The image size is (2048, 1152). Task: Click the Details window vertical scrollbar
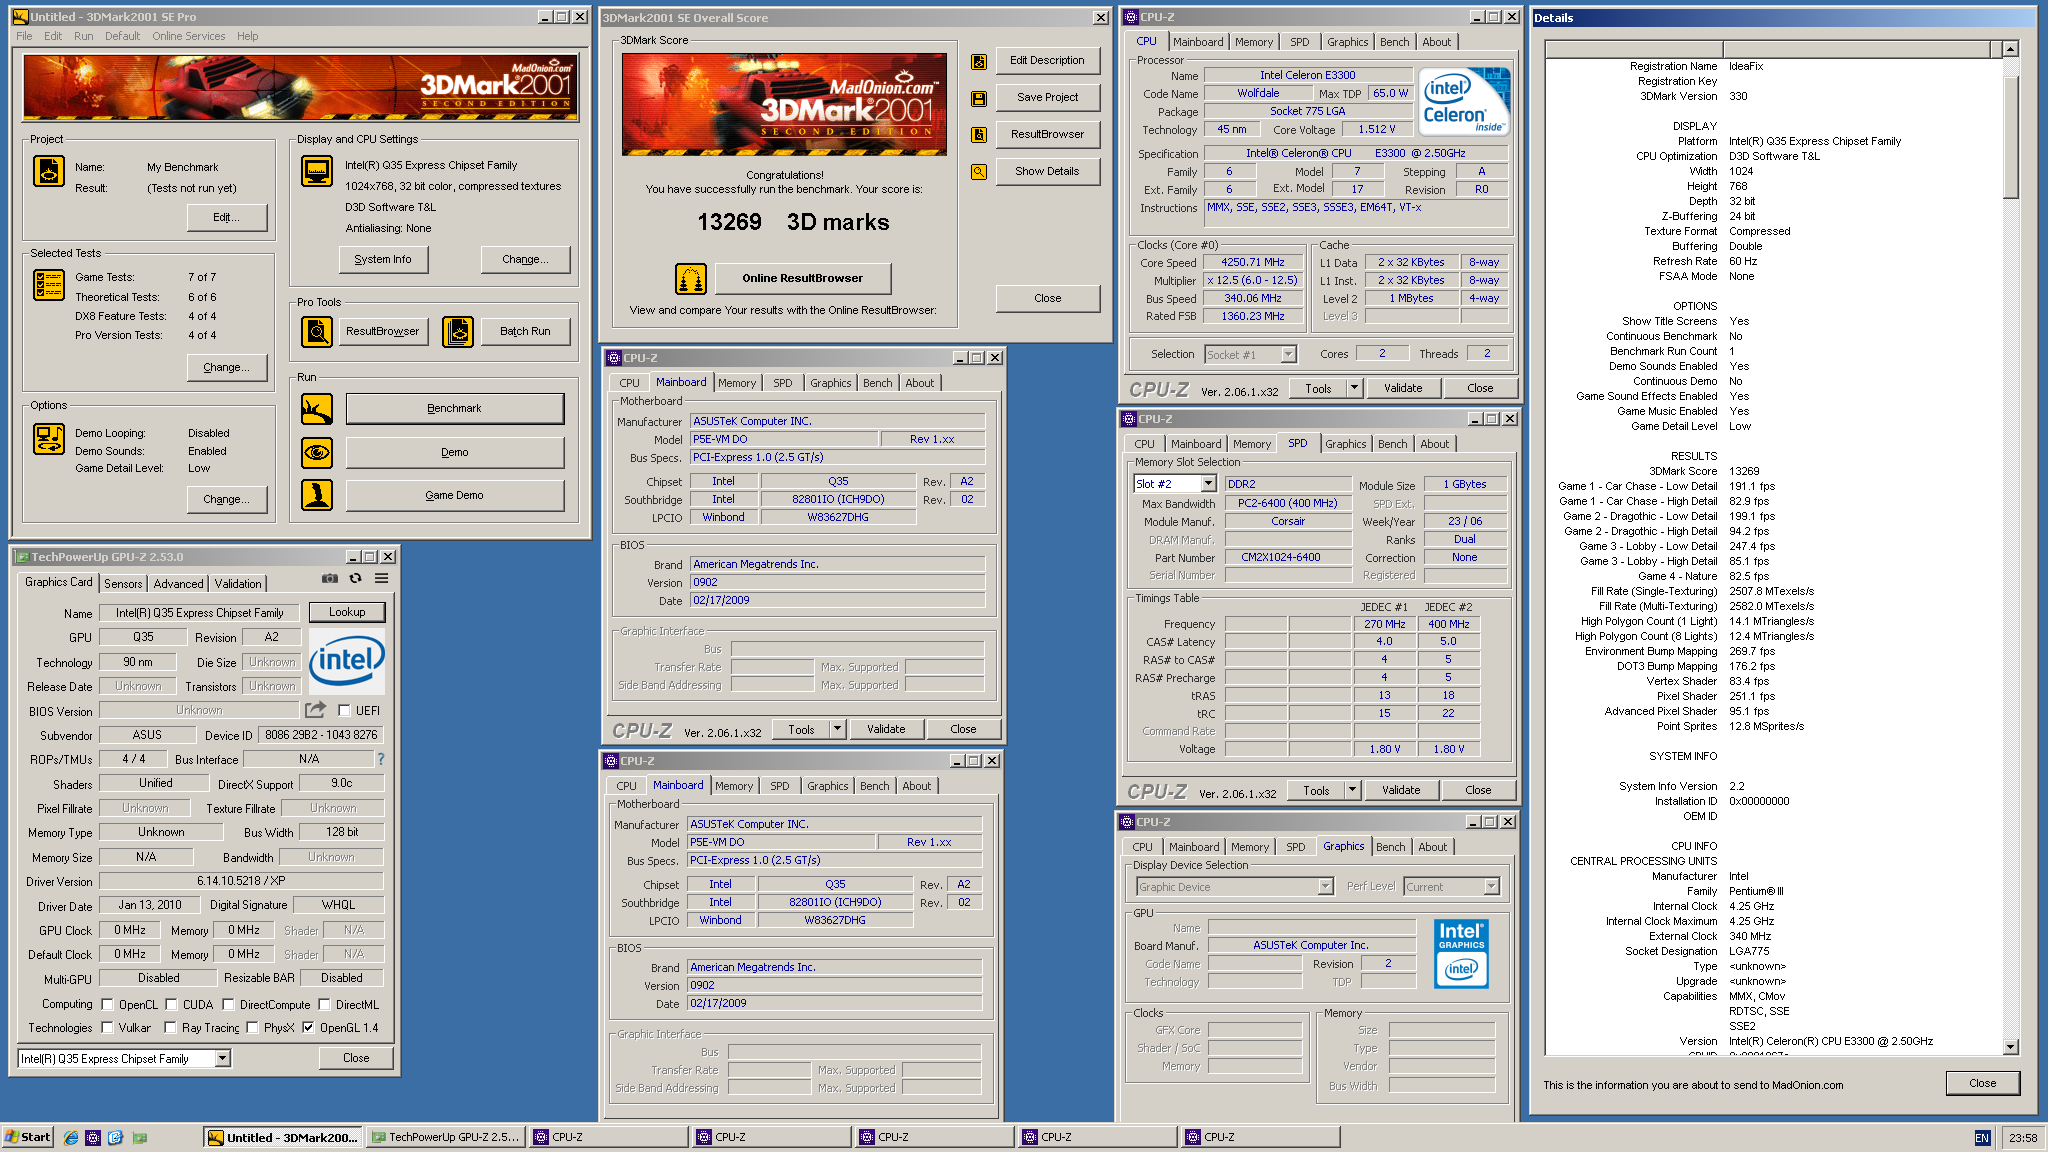point(2011,547)
